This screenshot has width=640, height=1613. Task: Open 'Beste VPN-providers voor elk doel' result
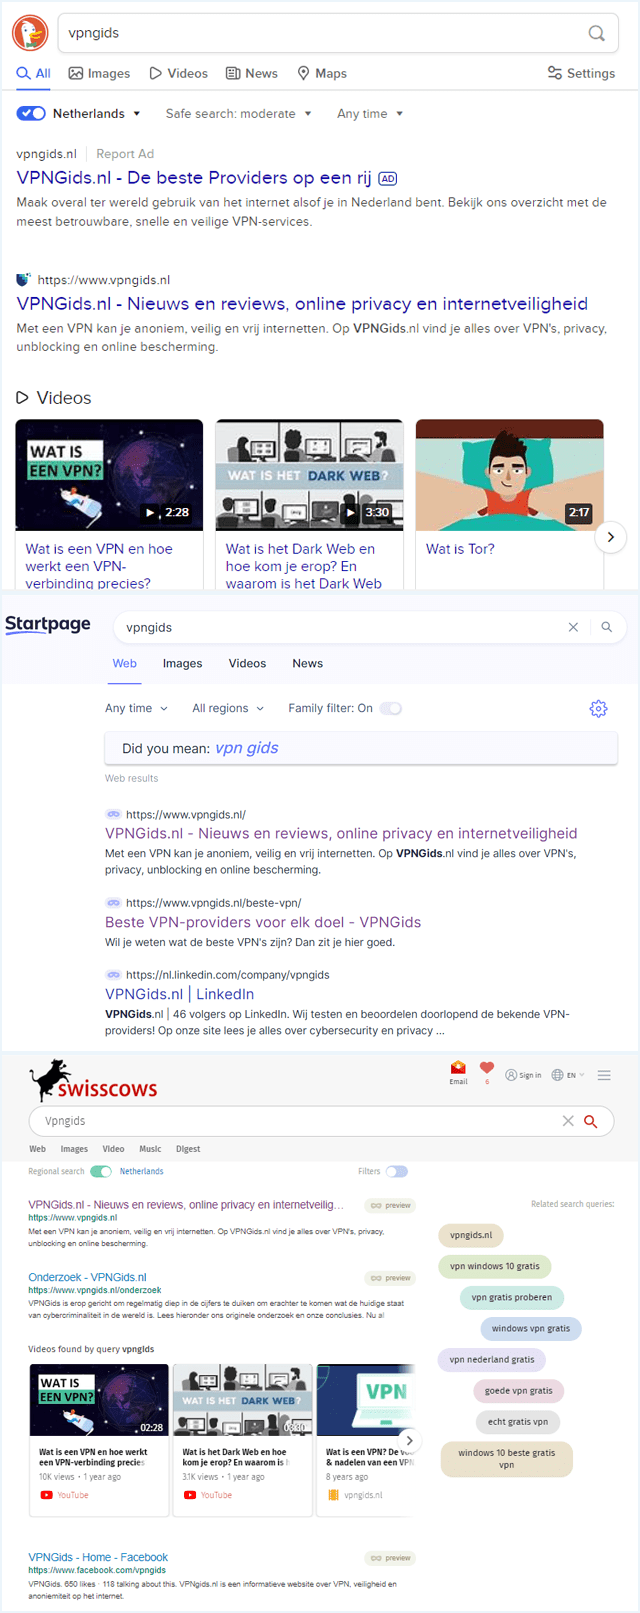[x=263, y=922]
